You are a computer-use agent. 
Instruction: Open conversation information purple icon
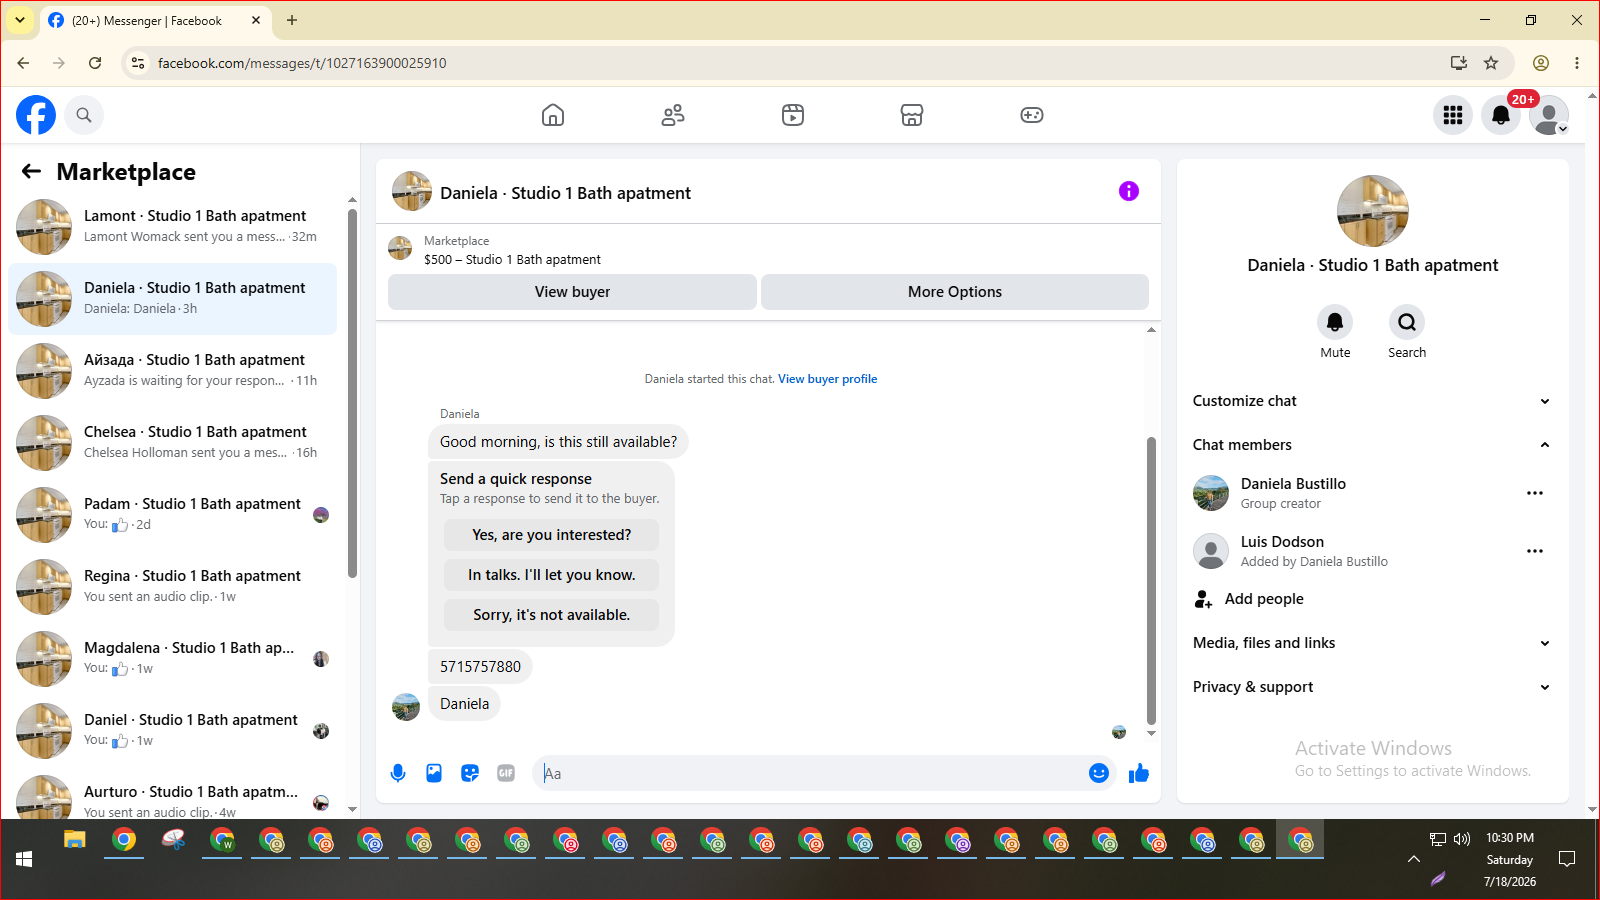click(1129, 191)
